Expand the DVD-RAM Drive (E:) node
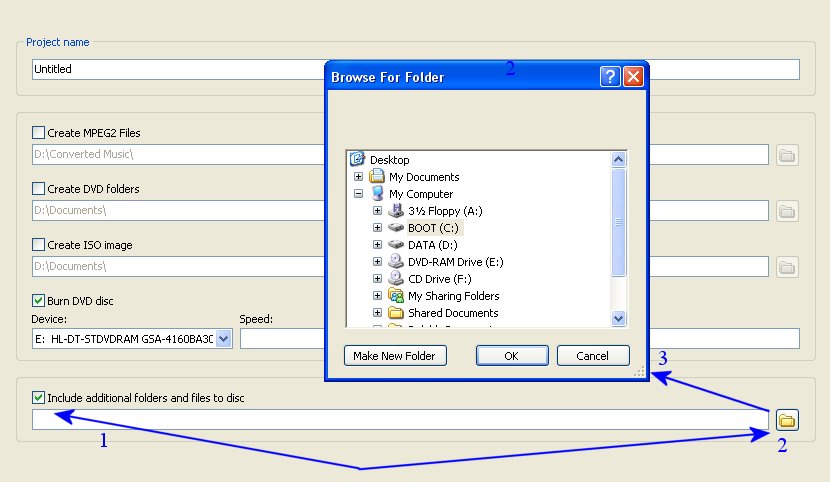Viewport: 830px width, 482px height. point(377,261)
